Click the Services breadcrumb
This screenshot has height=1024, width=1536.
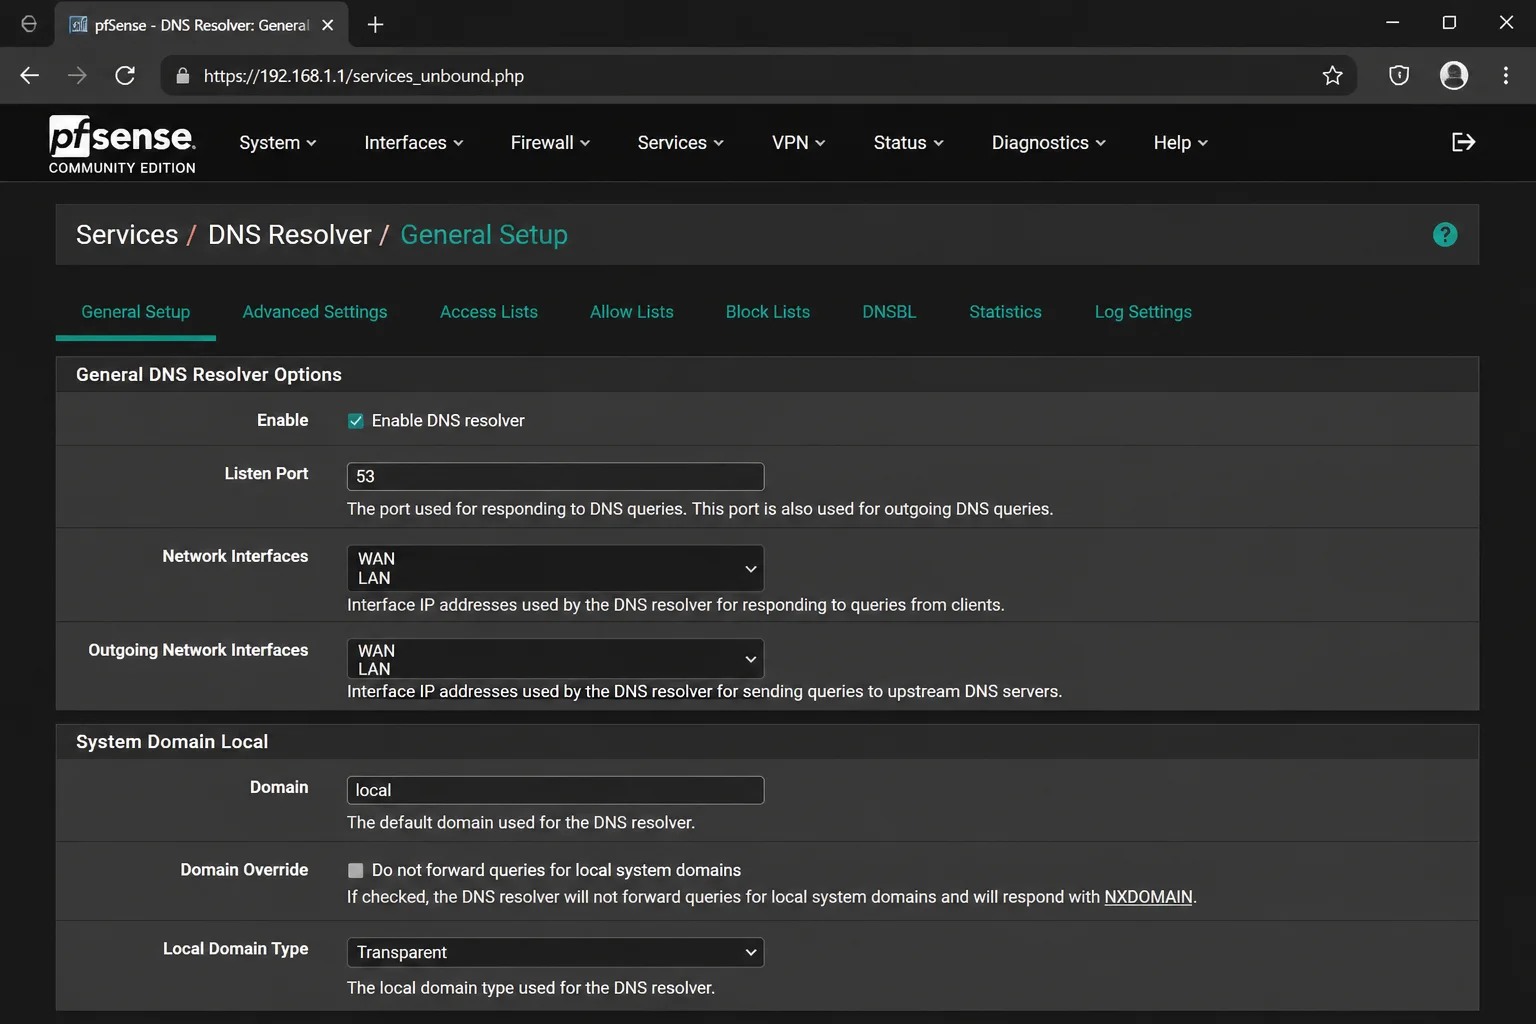(x=127, y=235)
